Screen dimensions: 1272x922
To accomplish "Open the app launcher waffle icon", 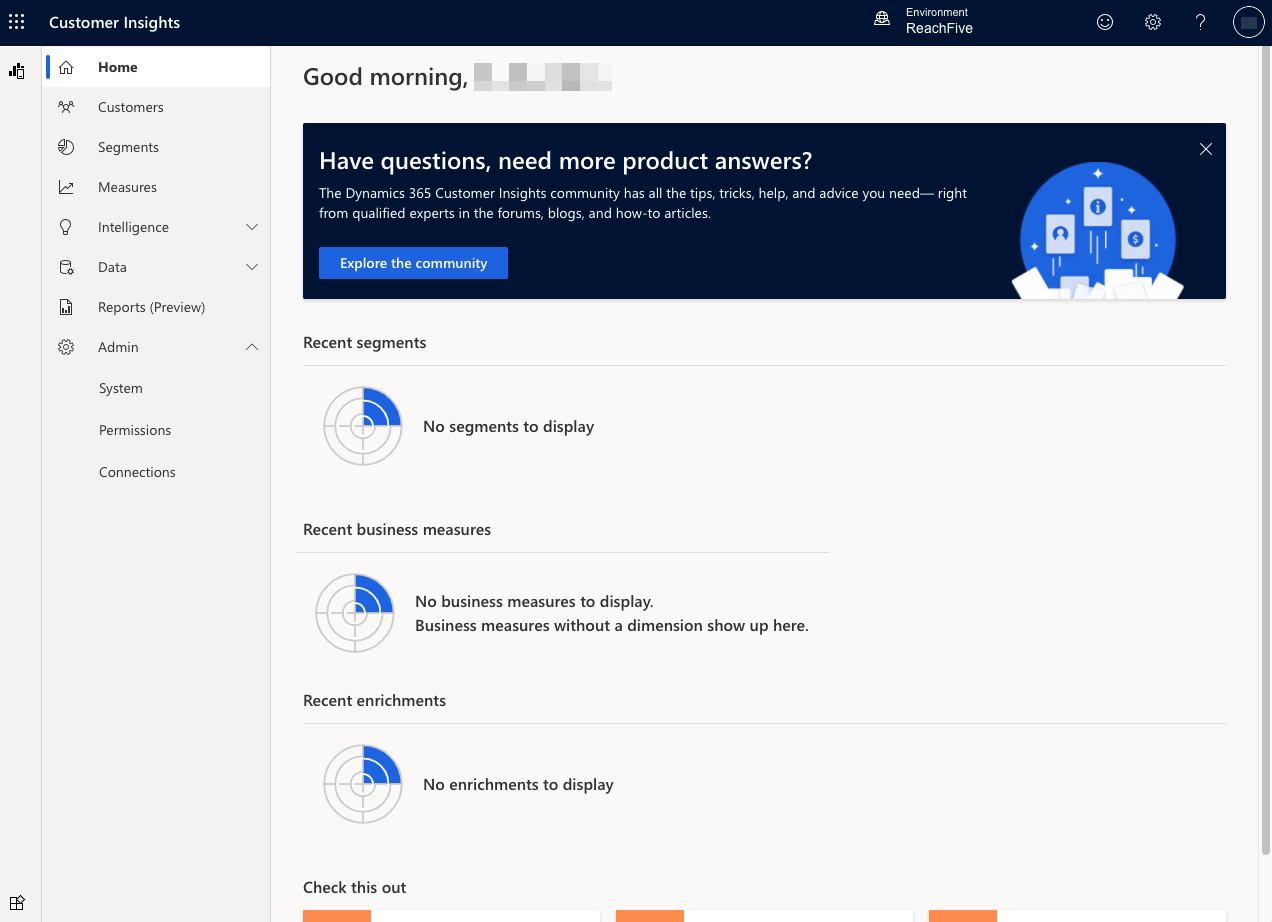I will 16,22.
